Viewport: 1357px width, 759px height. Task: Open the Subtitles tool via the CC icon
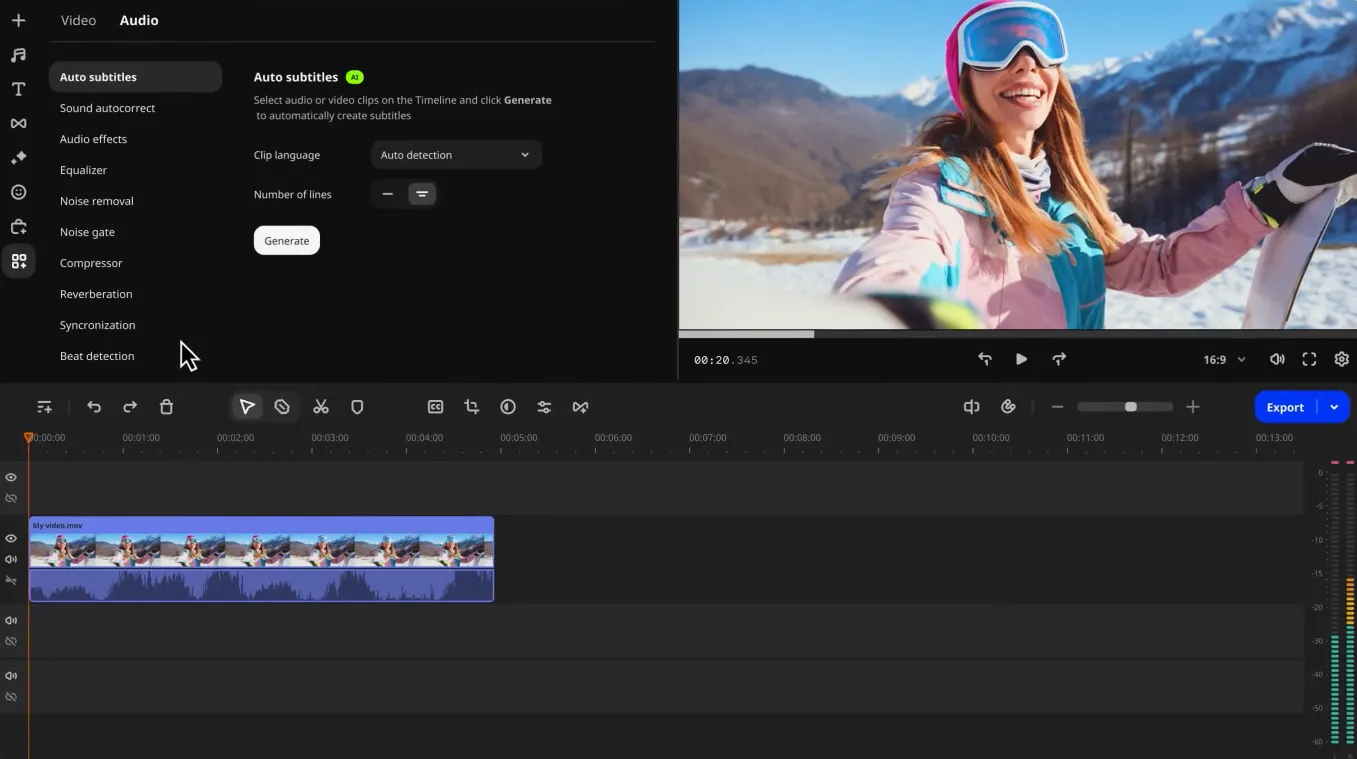435,406
